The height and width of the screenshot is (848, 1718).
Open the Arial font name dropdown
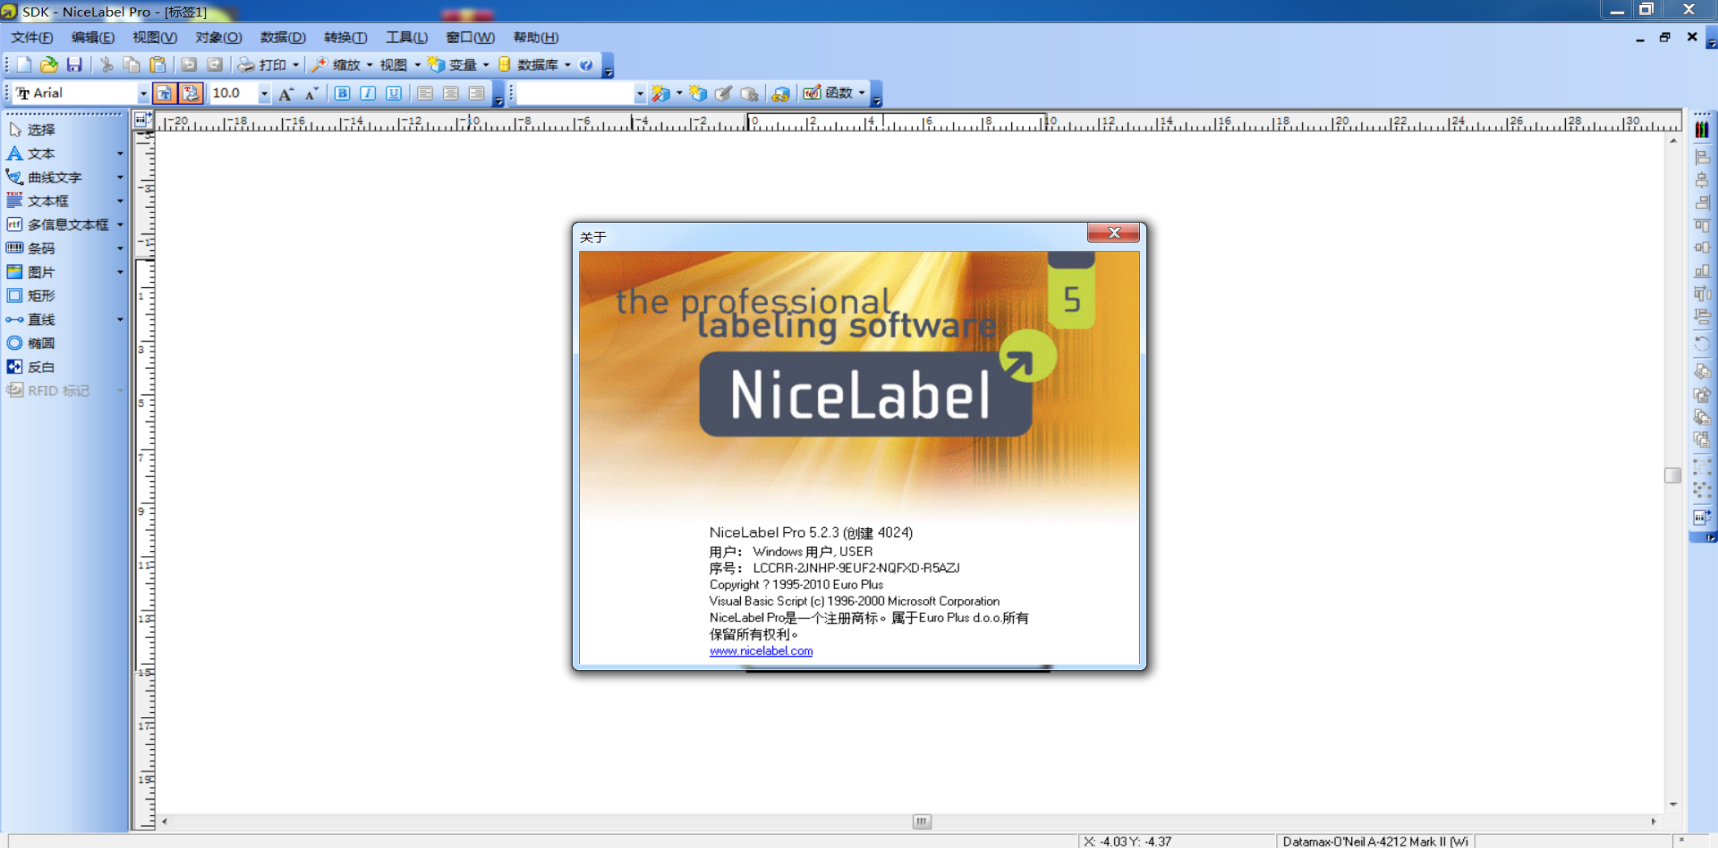click(143, 93)
